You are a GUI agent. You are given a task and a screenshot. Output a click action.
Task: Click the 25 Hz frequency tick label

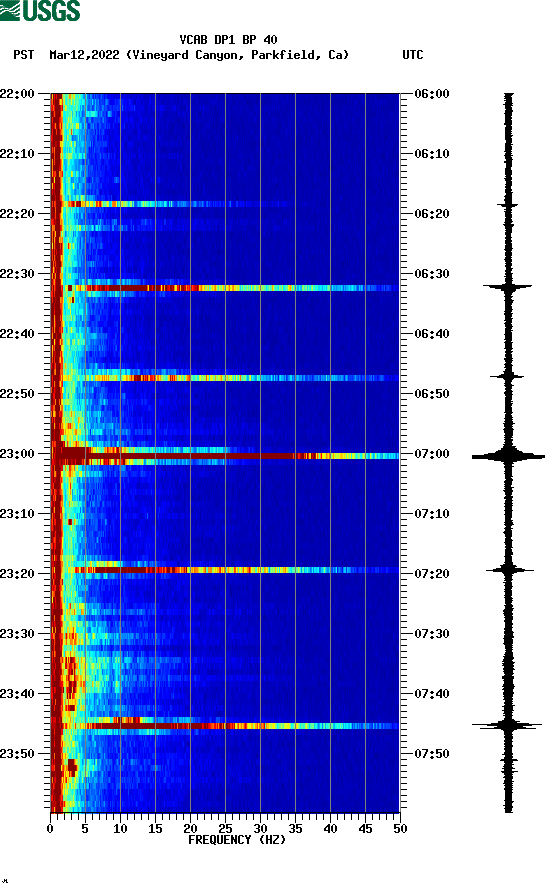(225, 829)
